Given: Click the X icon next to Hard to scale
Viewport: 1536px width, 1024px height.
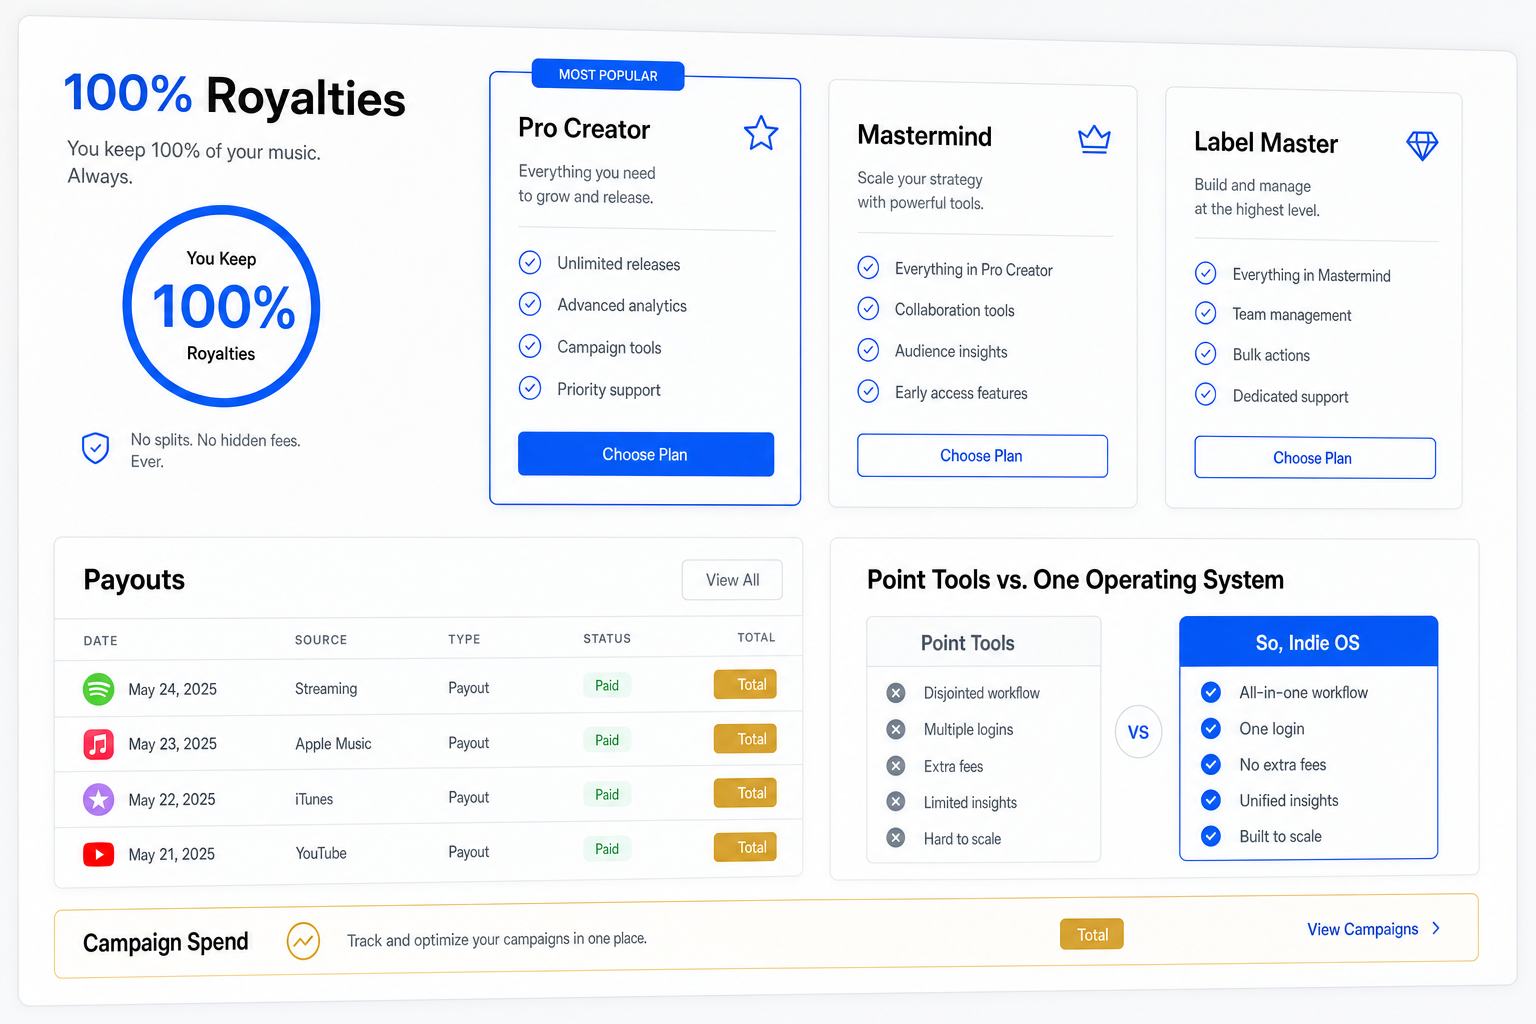Looking at the screenshot, I should pyautogui.click(x=896, y=838).
